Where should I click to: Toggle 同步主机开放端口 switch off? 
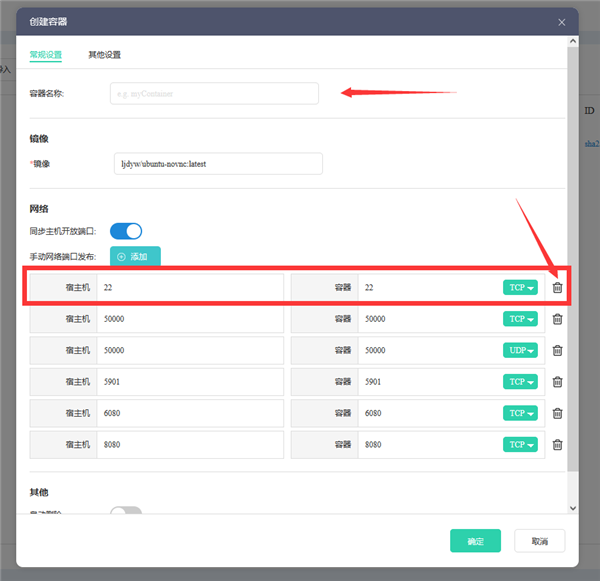click(126, 231)
